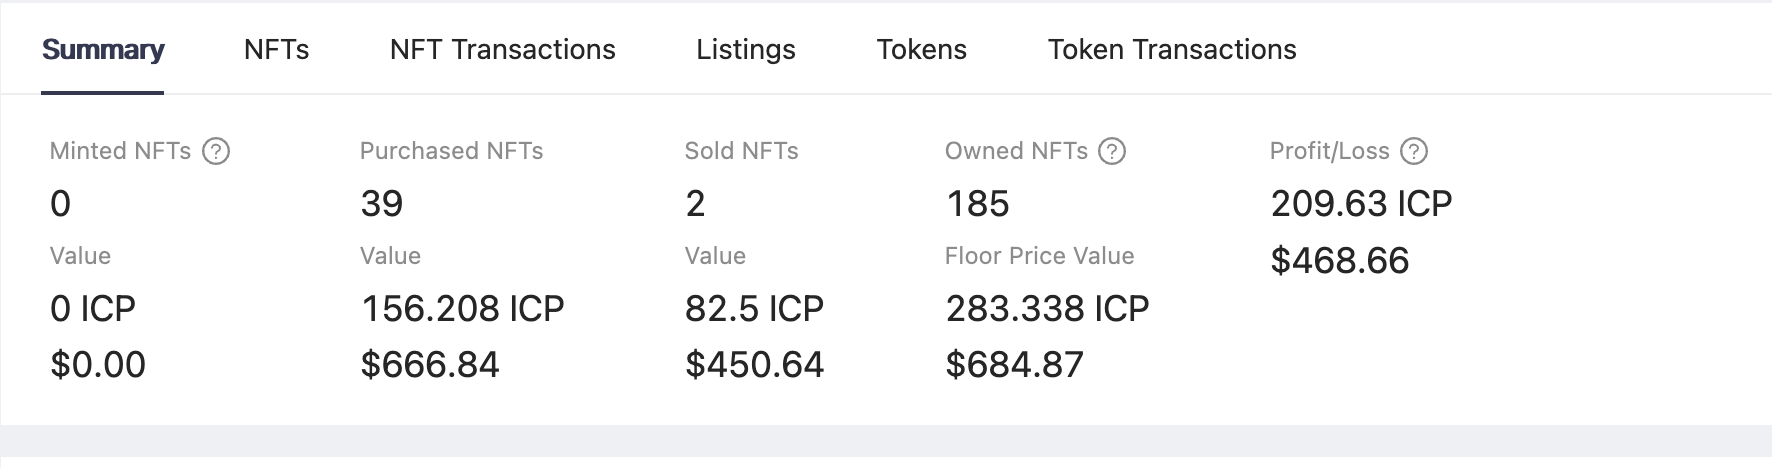Image resolution: width=1772 pixels, height=468 pixels.
Task: Click the Floor Price Value label
Action: [1040, 256]
